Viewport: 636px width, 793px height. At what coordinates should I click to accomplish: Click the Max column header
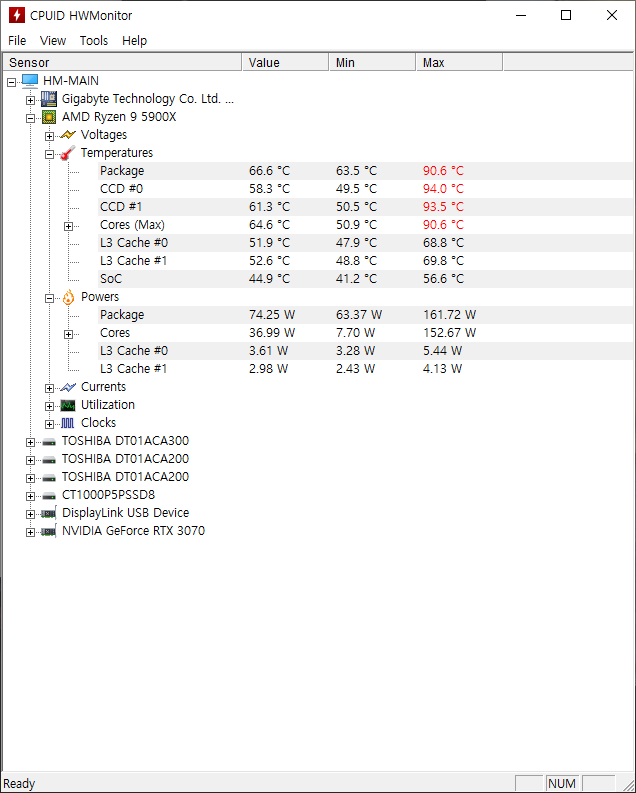pyautogui.click(x=458, y=63)
